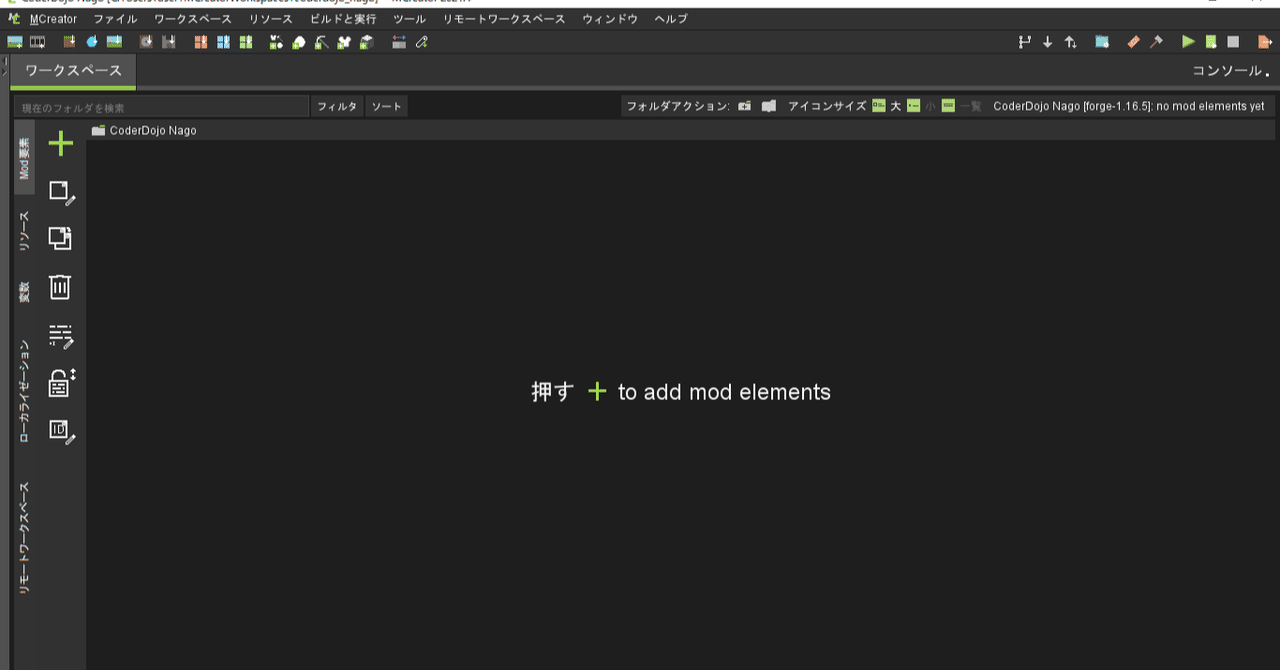The height and width of the screenshot is (670, 1280).
Task: Click the blue blob import icon
Action: [x=92, y=42]
